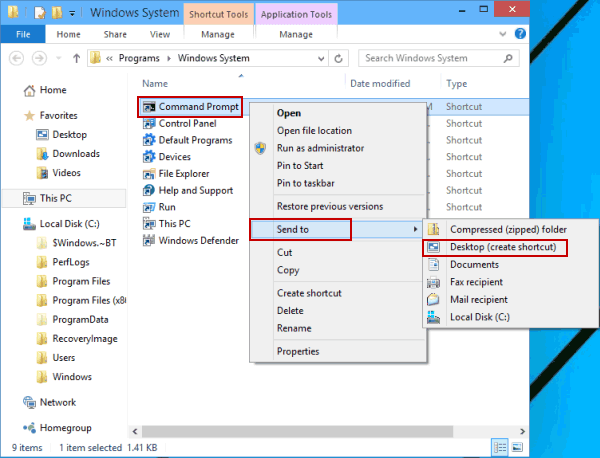Screen dimensions: 600x458
Task: Choose Run as administrator
Action: tap(320, 148)
